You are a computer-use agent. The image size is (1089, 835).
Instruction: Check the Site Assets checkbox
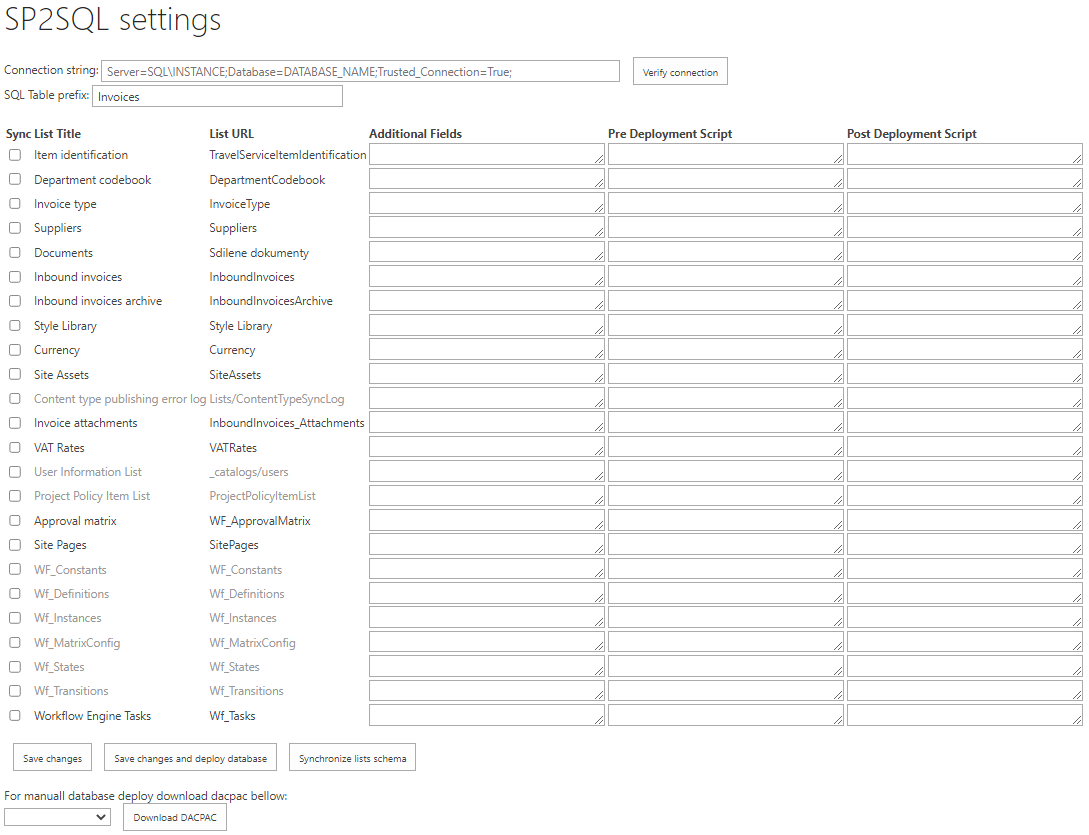(x=15, y=374)
